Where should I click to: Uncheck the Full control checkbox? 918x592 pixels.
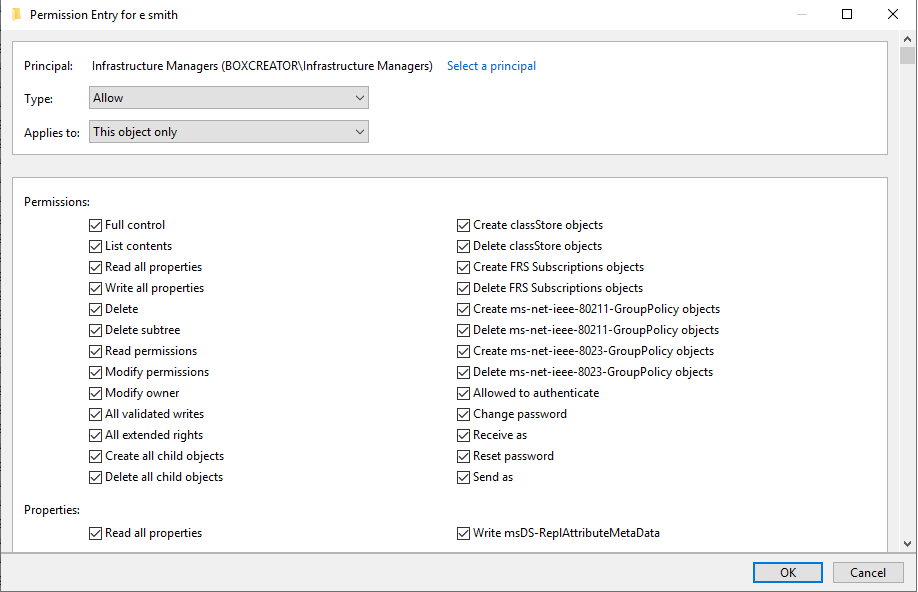point(96,225)
